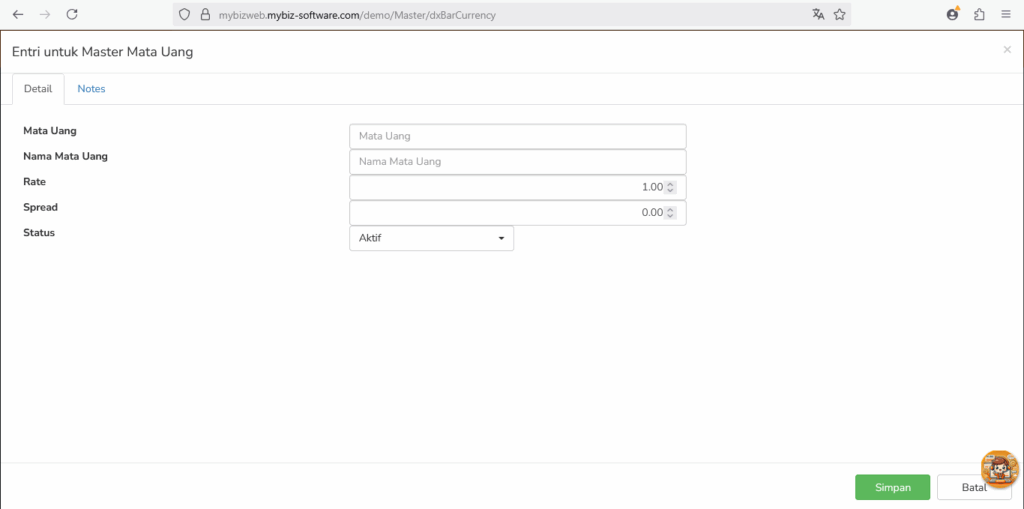Image resolution: width=1024 pixels, height=509 pixels.
Task: Bookmark this page with star icon
Action: (840, 14)
